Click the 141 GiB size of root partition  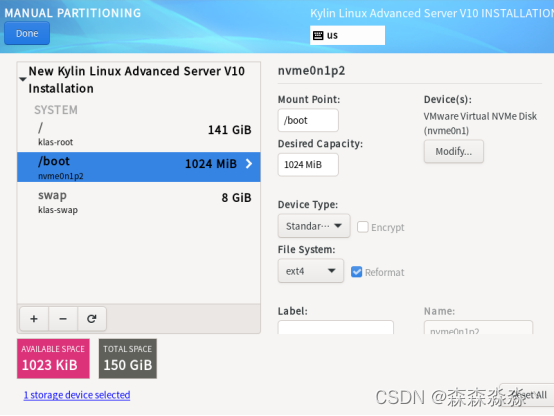click(x=229, y=130)
